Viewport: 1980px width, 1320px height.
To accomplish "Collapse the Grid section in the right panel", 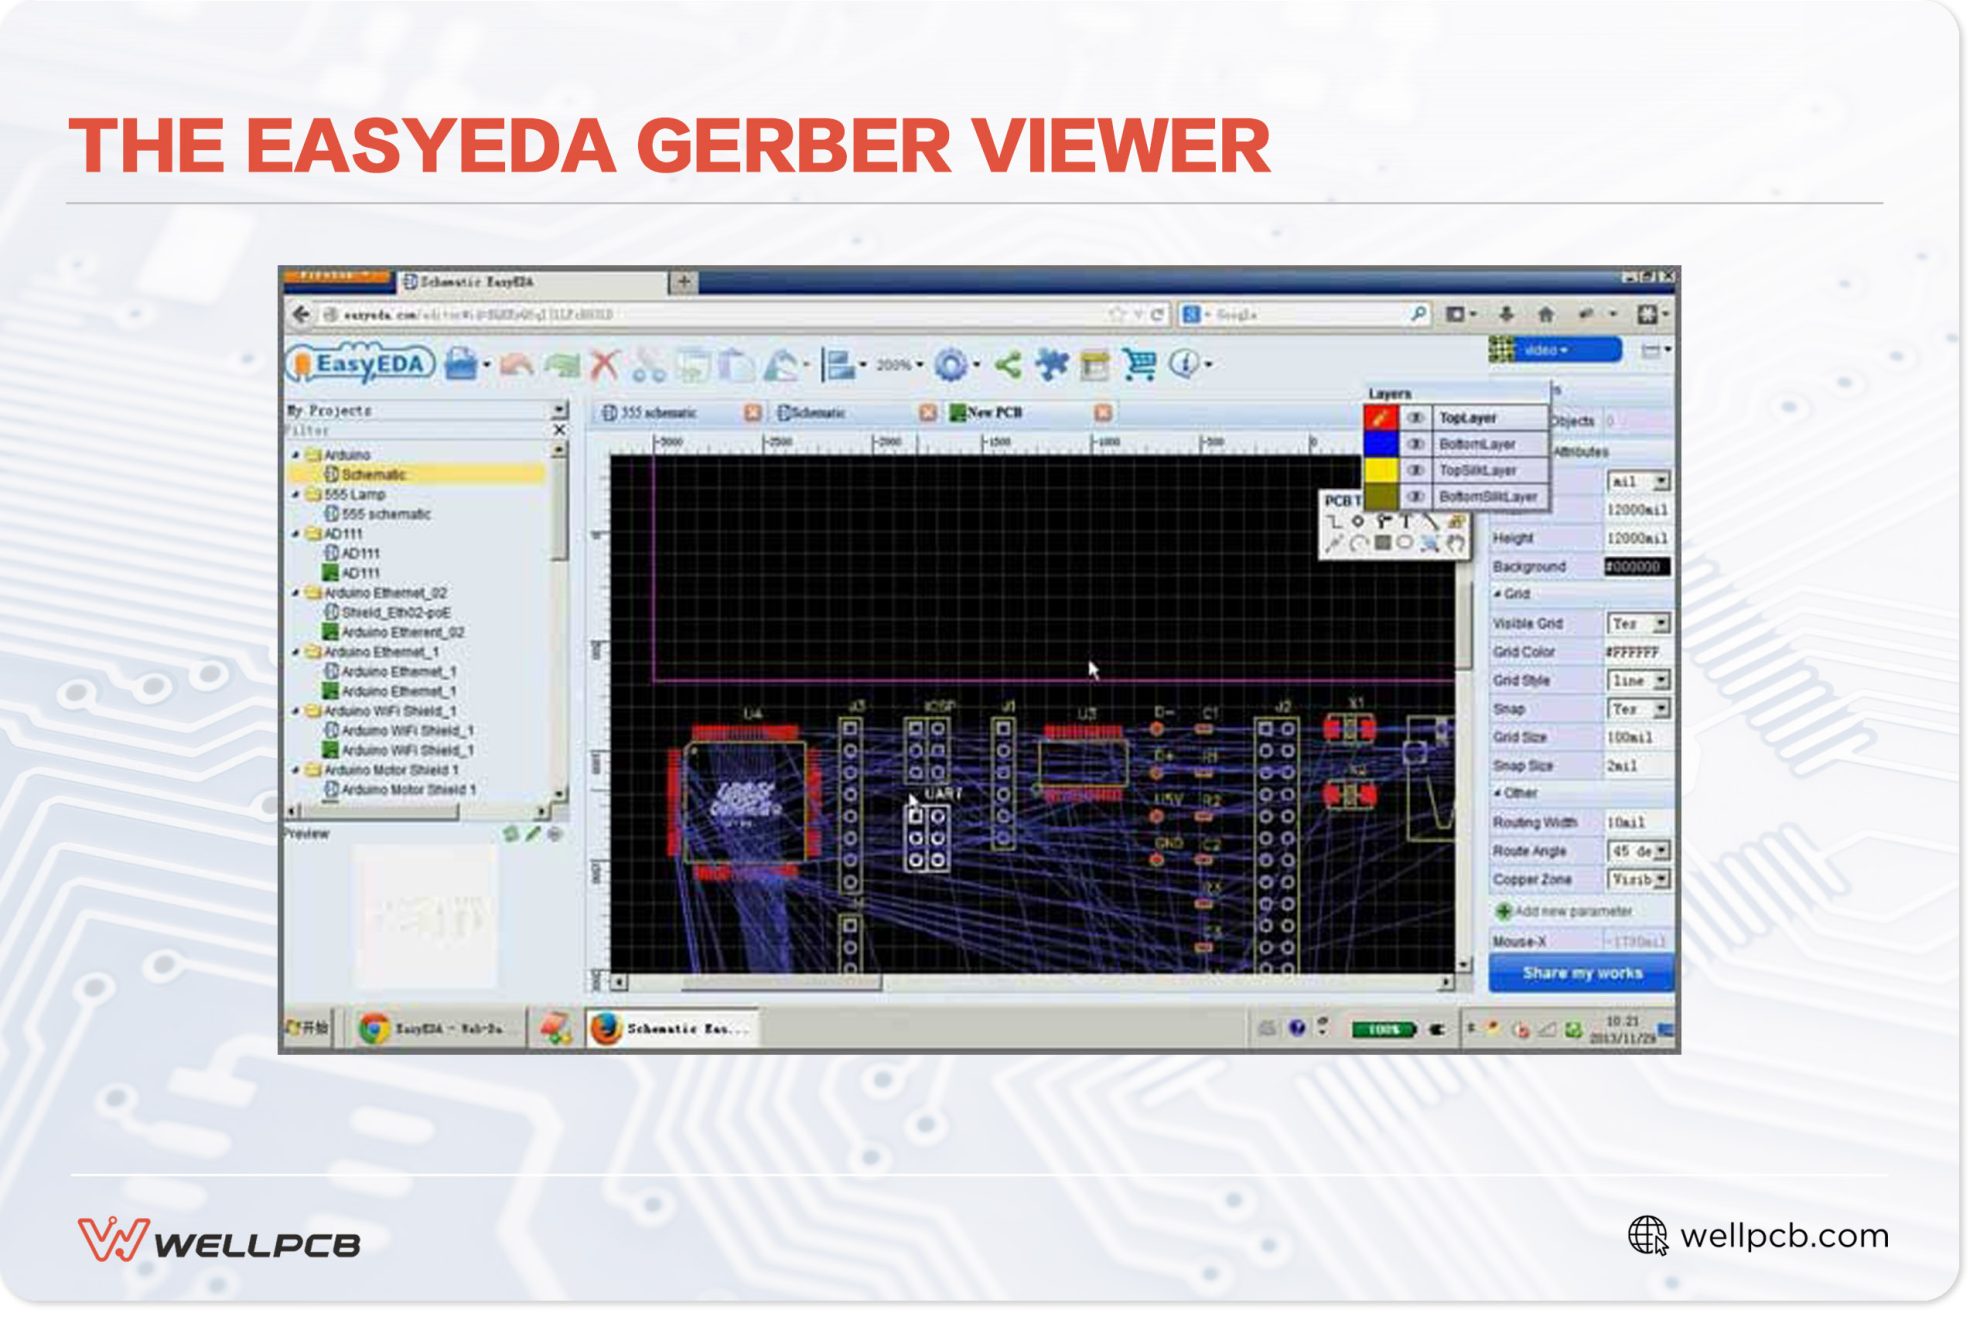I will pos(1499,593).
